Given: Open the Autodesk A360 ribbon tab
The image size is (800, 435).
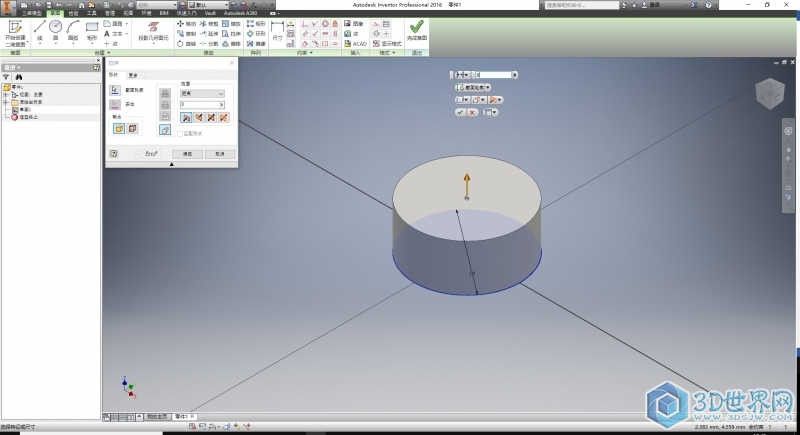Looking at the screenshot, I should coord(241,13).
